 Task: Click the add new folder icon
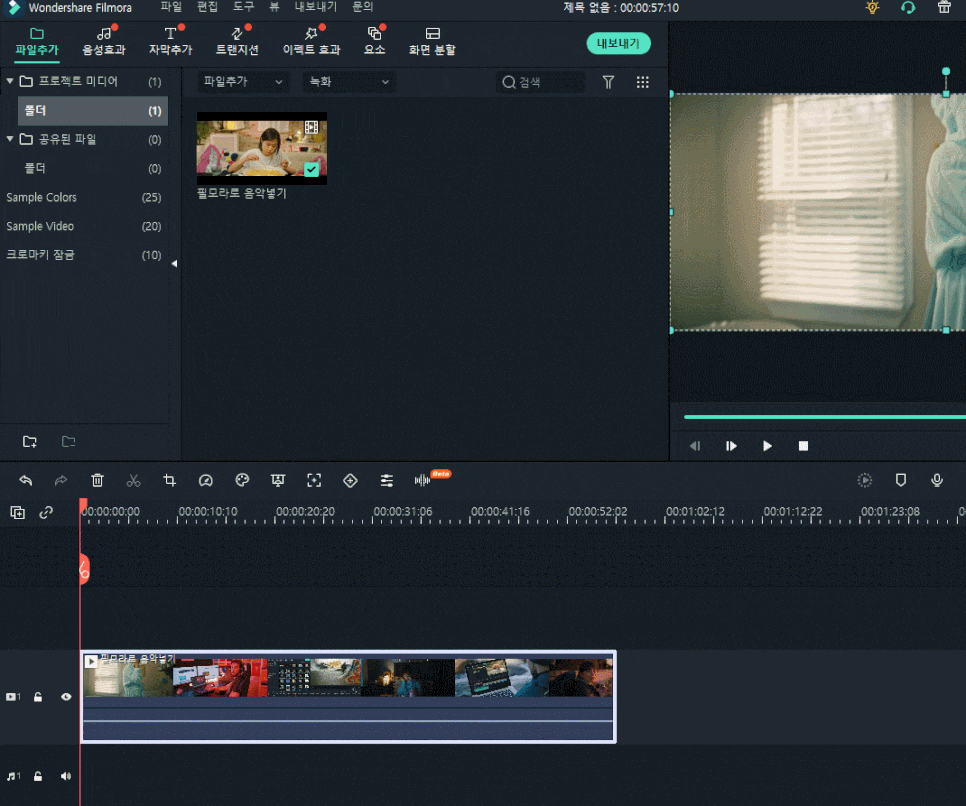pyautogui.click(x=30, y=441)
